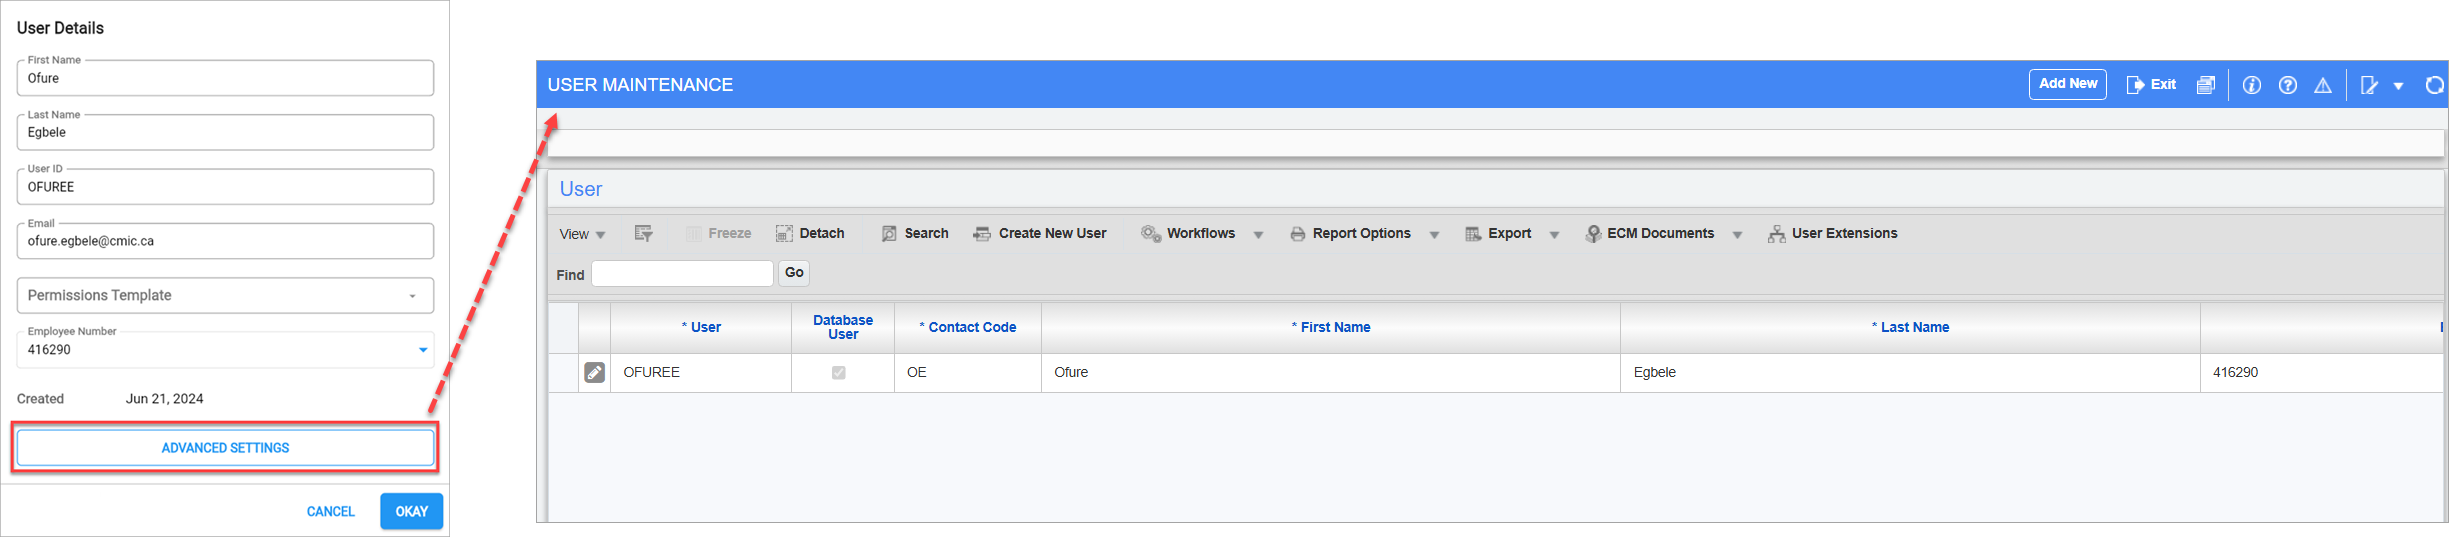Screen dimensions: 2449x537
Task: Open the Employee Number dropdown arrow
Action: point(423,350)
